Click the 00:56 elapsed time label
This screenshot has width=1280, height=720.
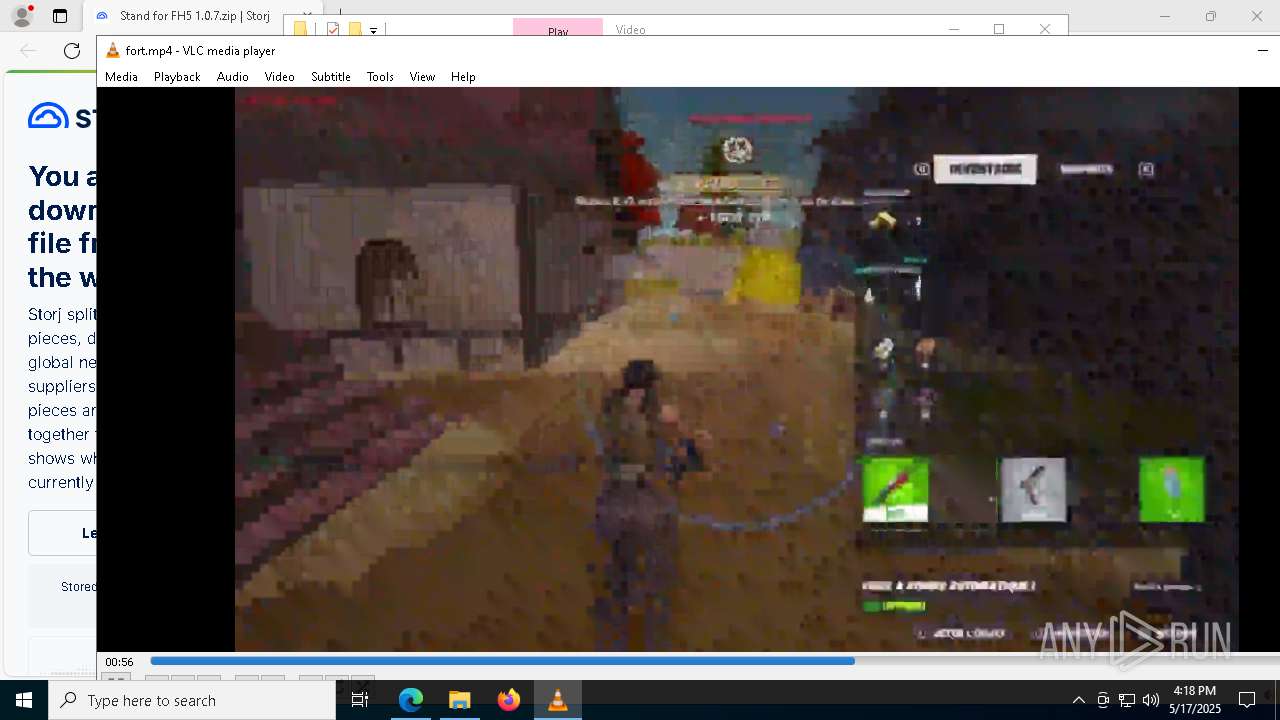point(120,662)
